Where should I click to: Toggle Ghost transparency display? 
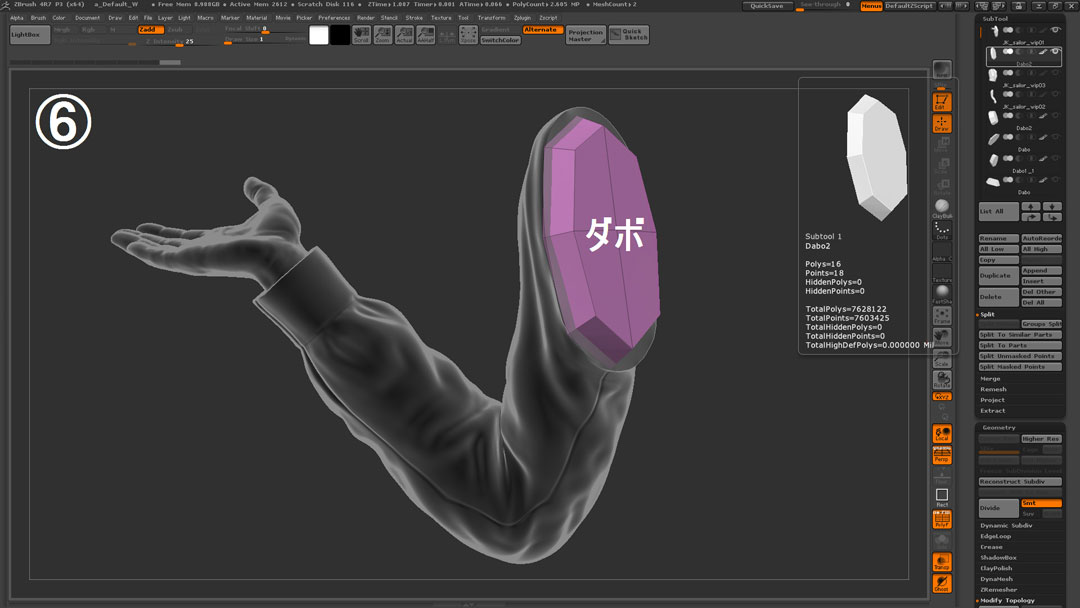(942, 583)
